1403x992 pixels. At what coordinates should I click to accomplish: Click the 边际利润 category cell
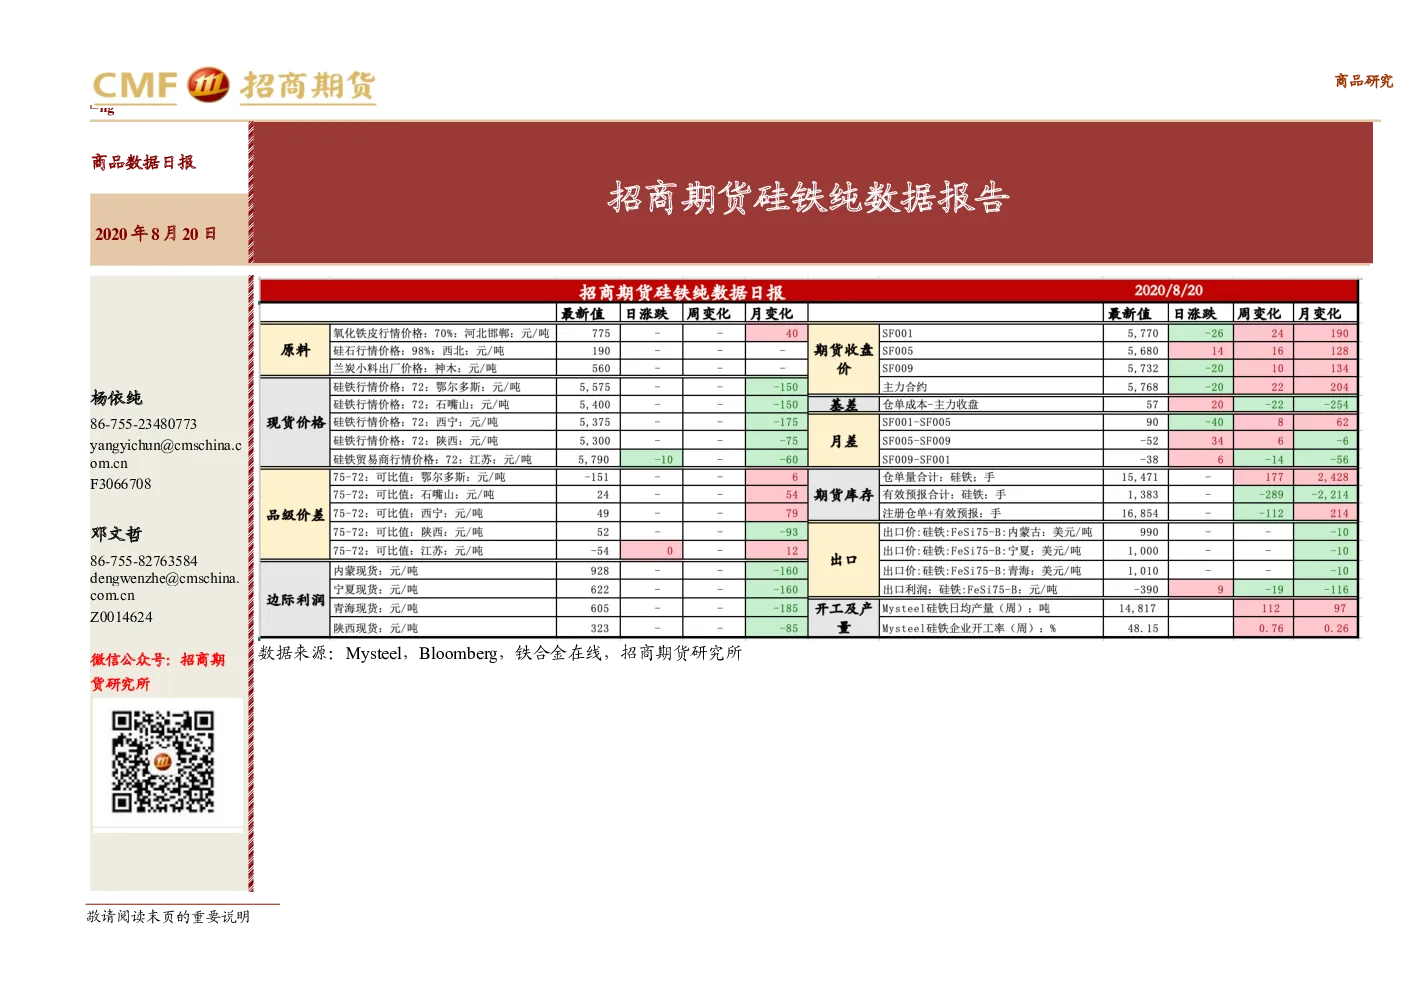click(295, 599)
